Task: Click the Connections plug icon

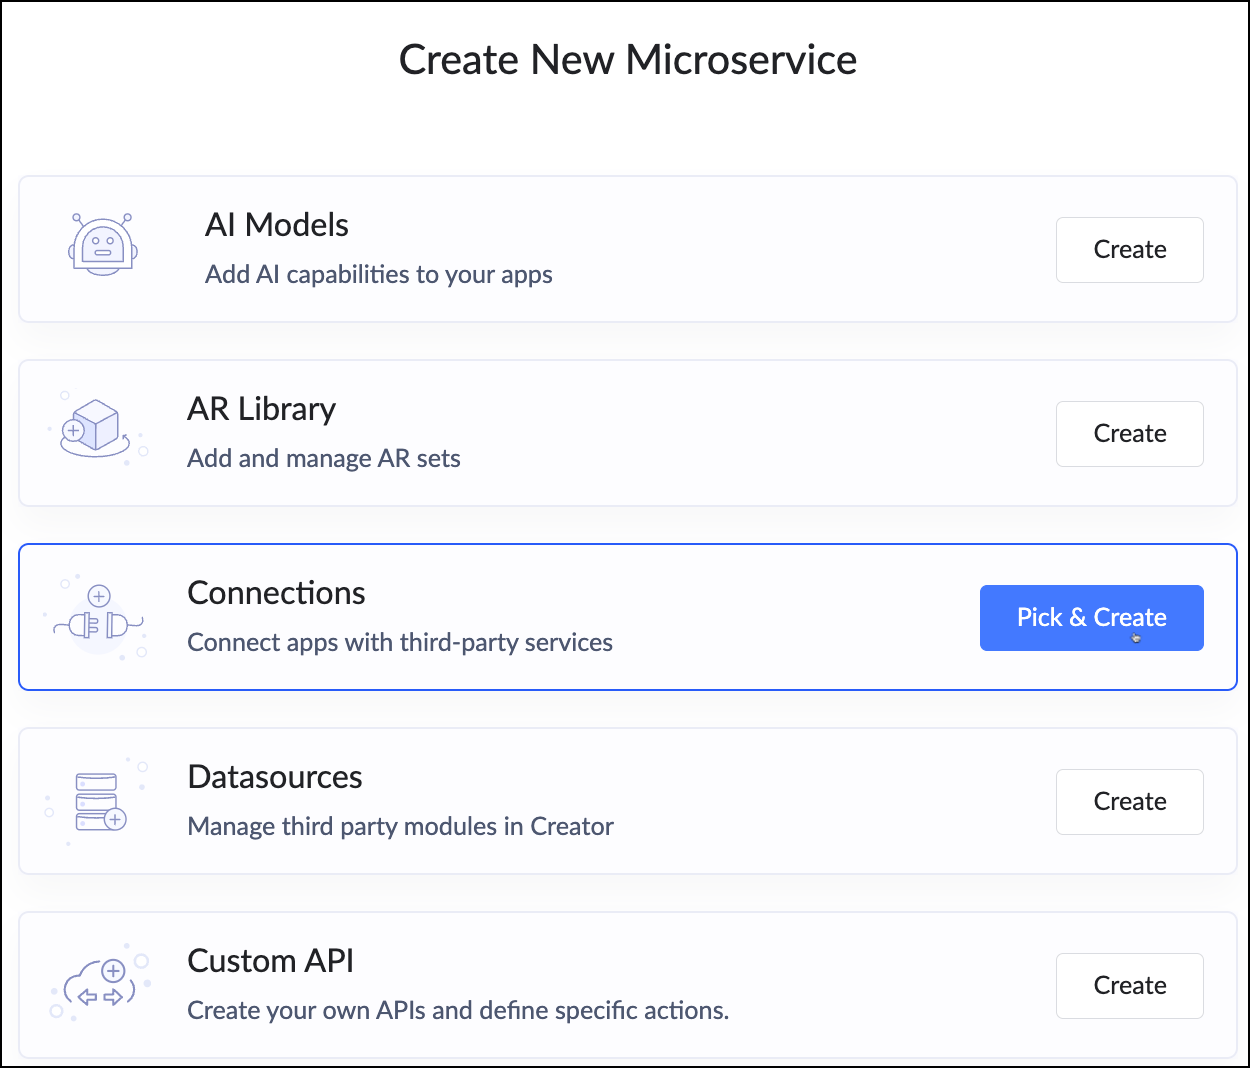Action: coord(99,620)
